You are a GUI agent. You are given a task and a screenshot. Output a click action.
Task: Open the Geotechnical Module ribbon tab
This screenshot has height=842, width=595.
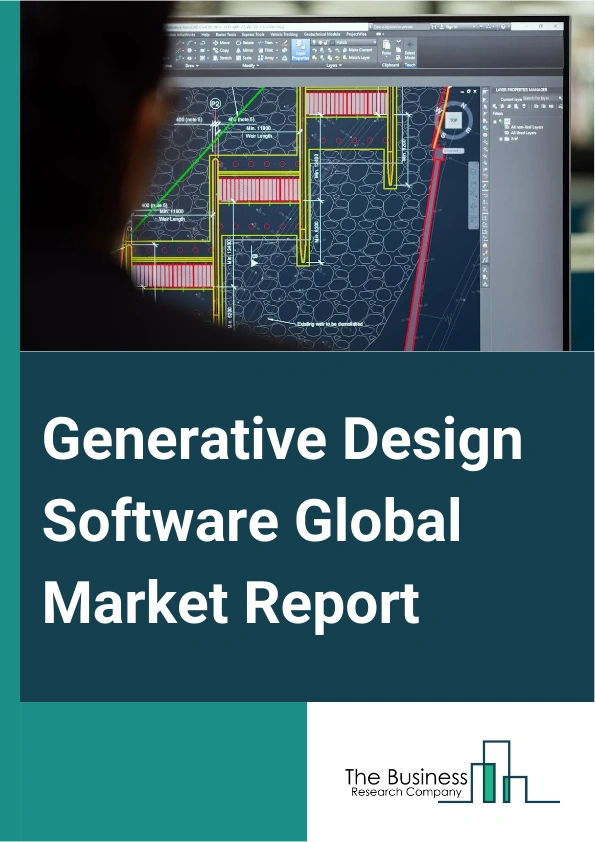[x=322, y=34]
